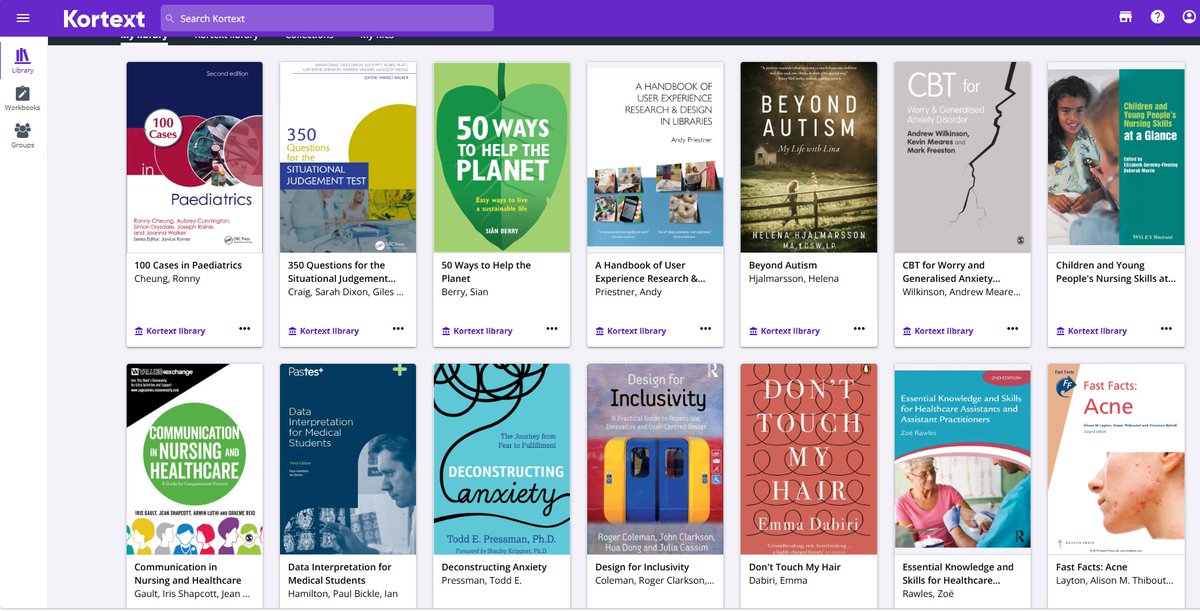
Task: Click the author text 'Cheung, Ronny'
Action: click(167, 279)
